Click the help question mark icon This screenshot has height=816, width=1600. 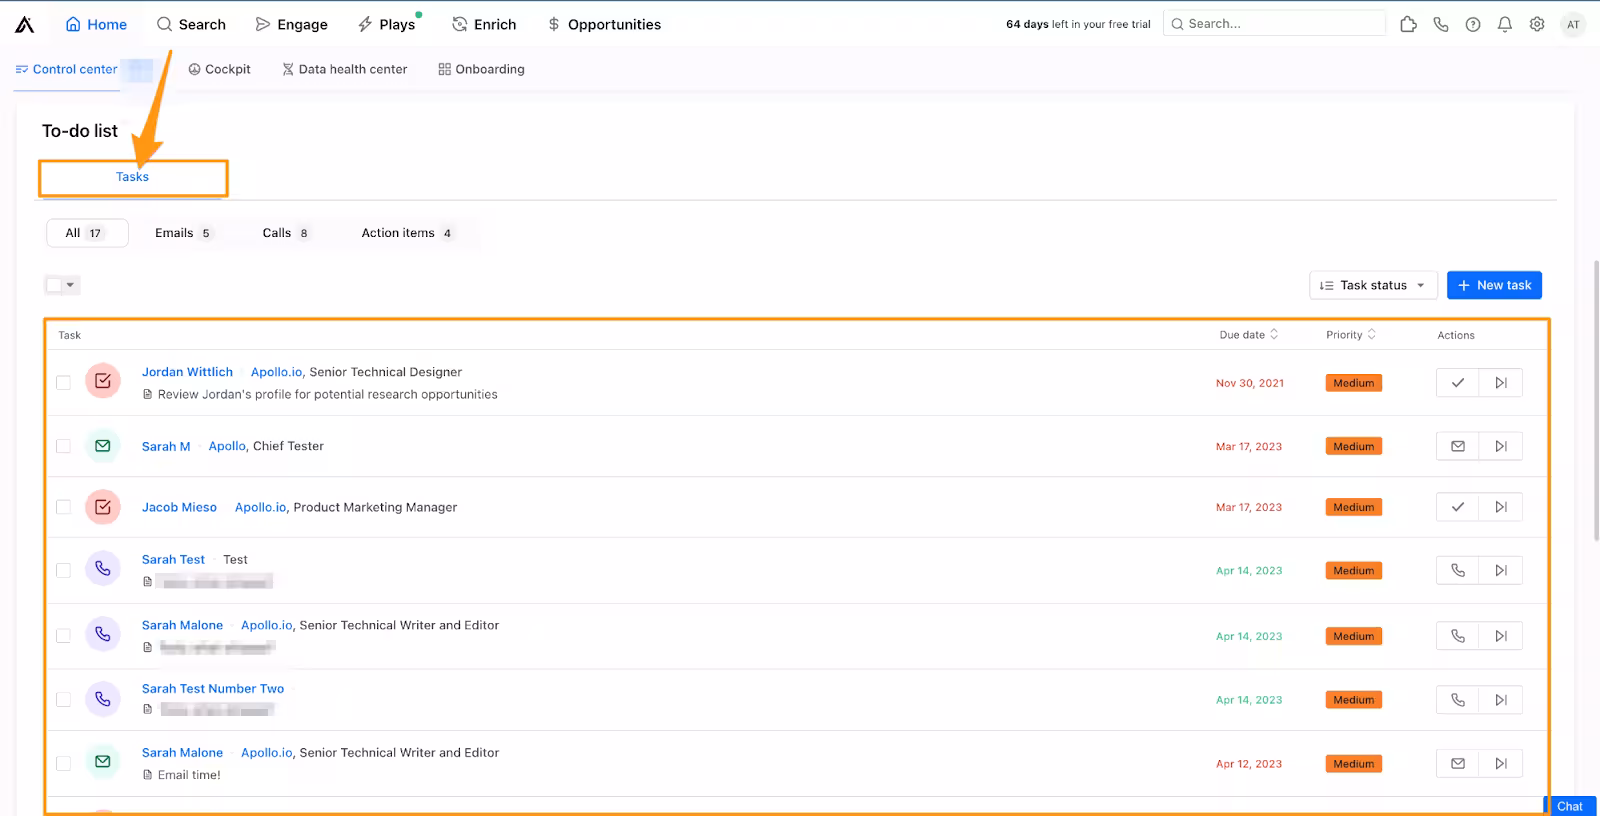coord(1472,25)
